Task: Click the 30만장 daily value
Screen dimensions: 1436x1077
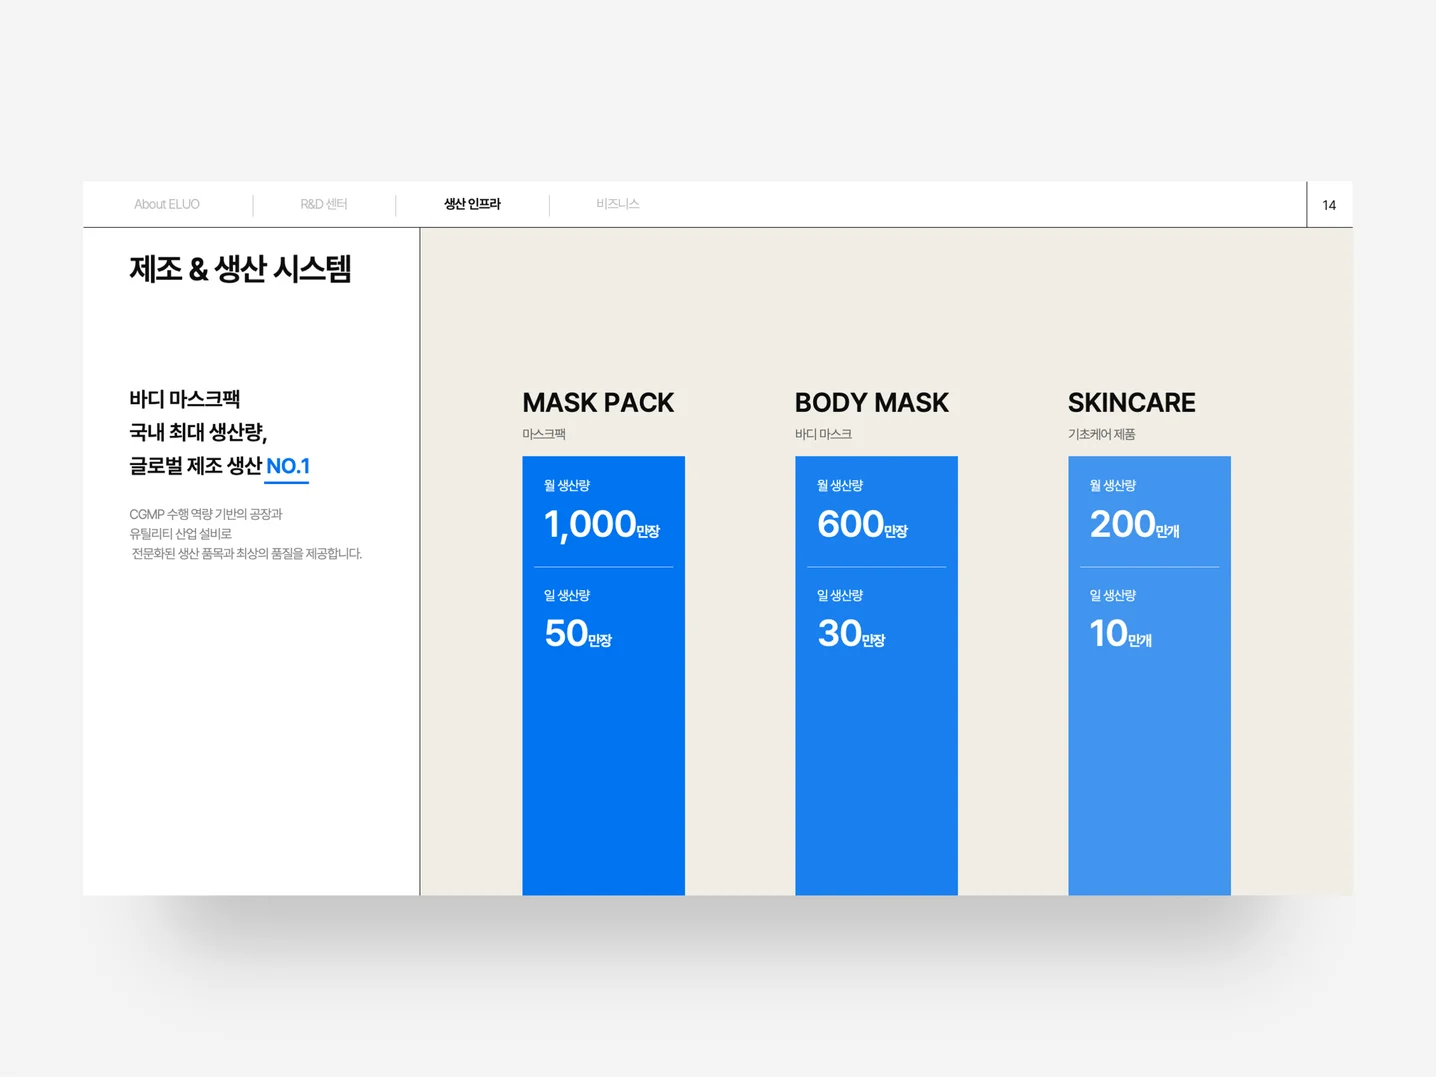Action: [851, 634]
